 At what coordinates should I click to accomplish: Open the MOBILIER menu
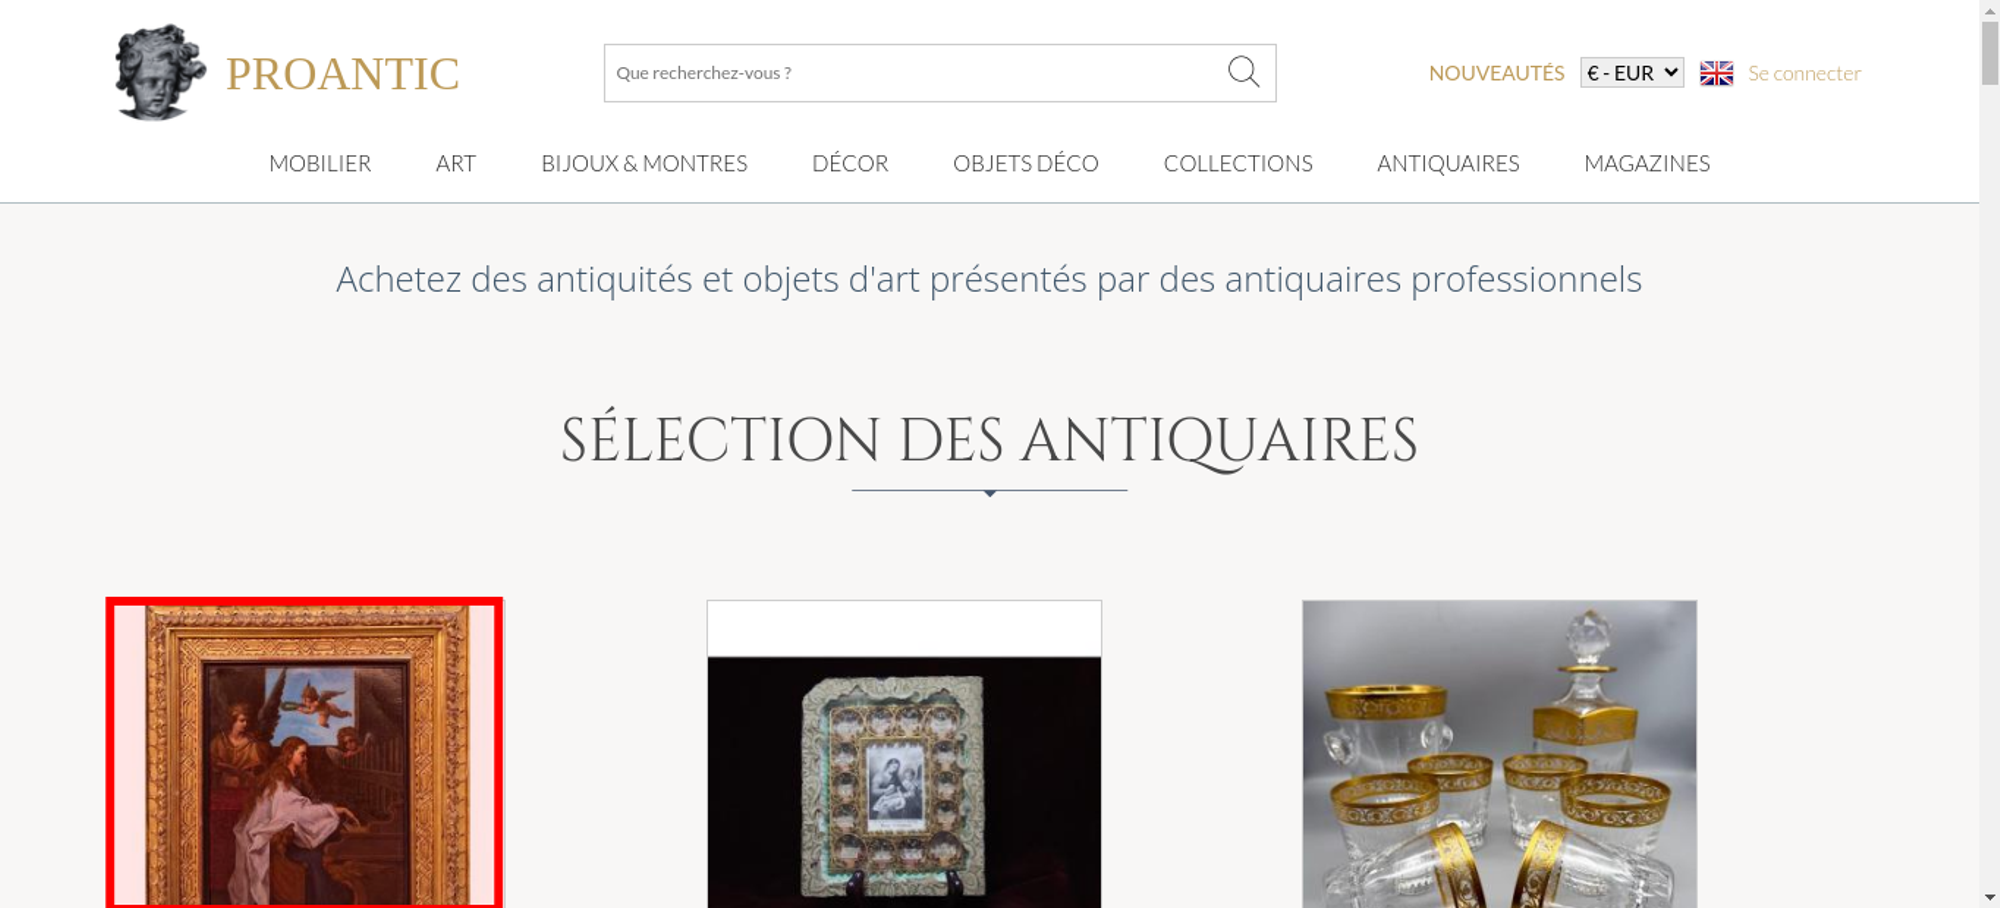point(320,163)
